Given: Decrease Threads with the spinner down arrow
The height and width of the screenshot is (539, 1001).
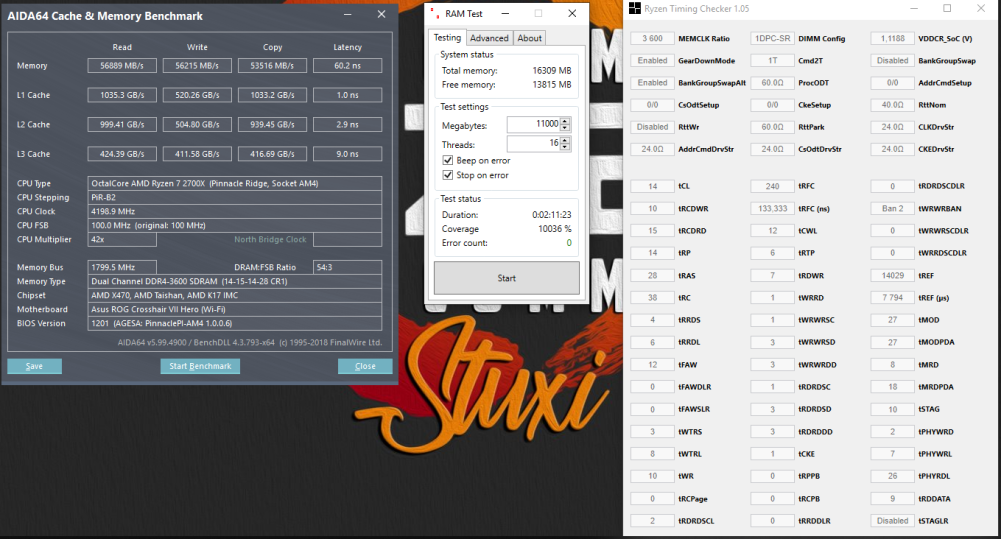Looking at the screenshot, I should 565,147.
